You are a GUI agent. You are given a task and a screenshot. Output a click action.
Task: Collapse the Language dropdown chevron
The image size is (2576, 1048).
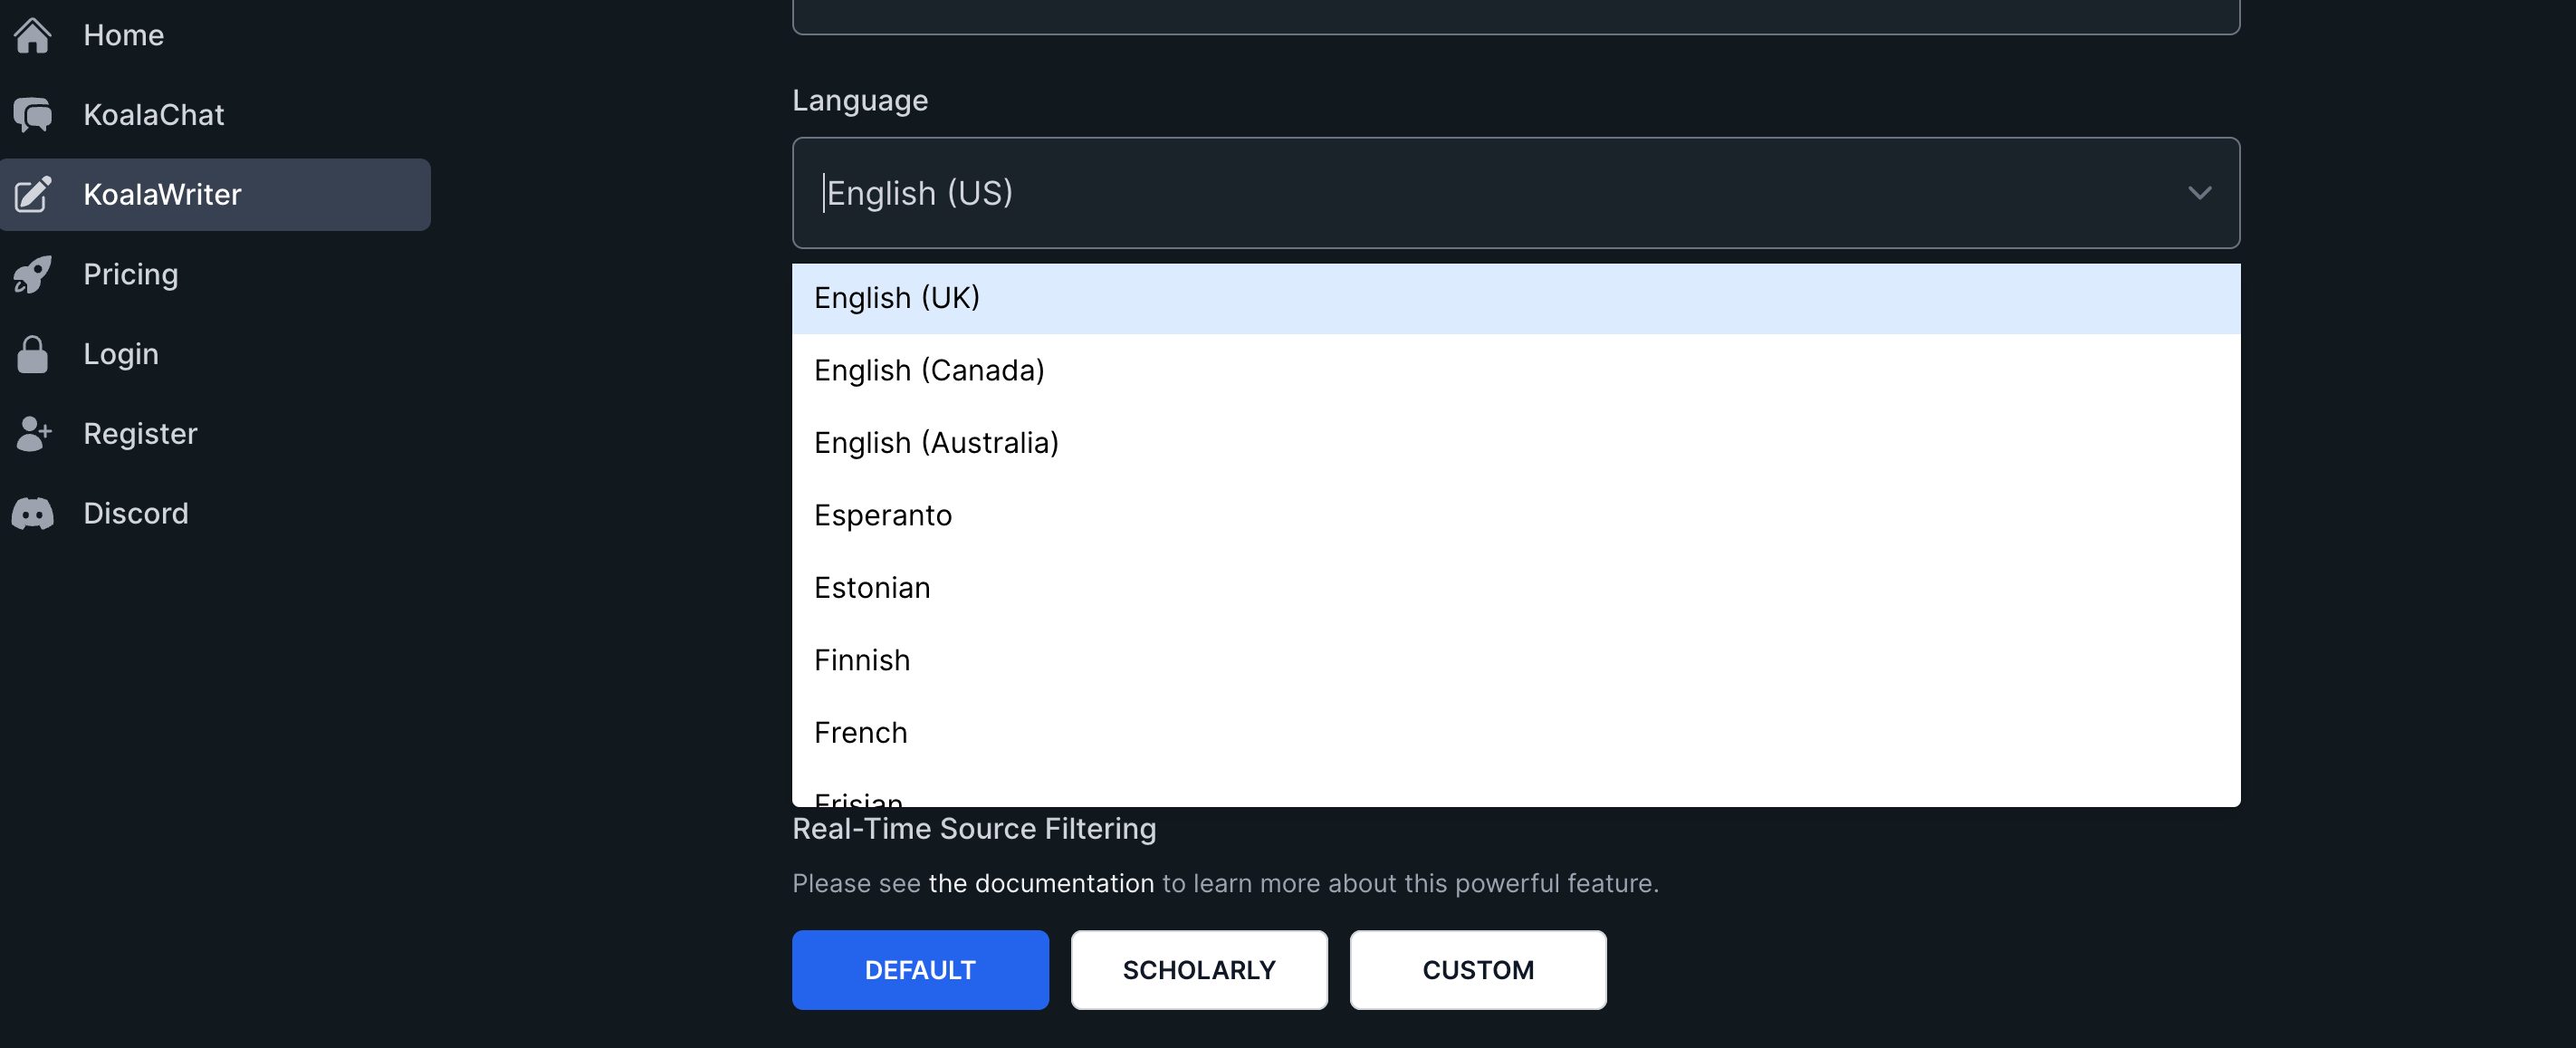coord(2199,193)
